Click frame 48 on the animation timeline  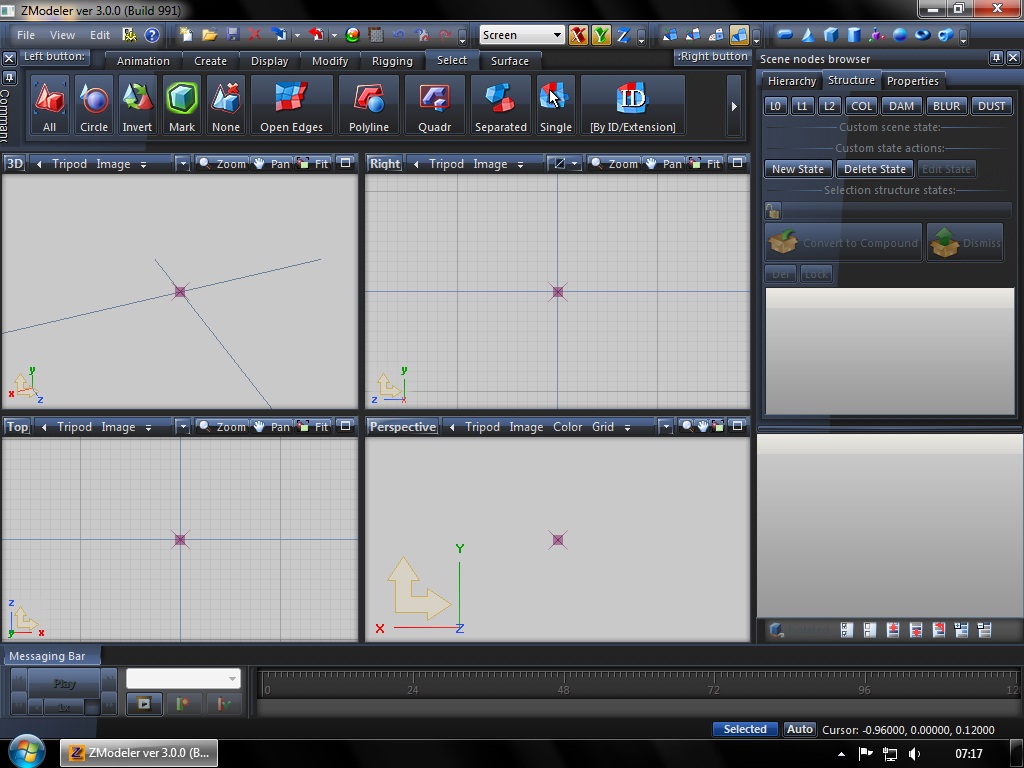coord(563,690)
